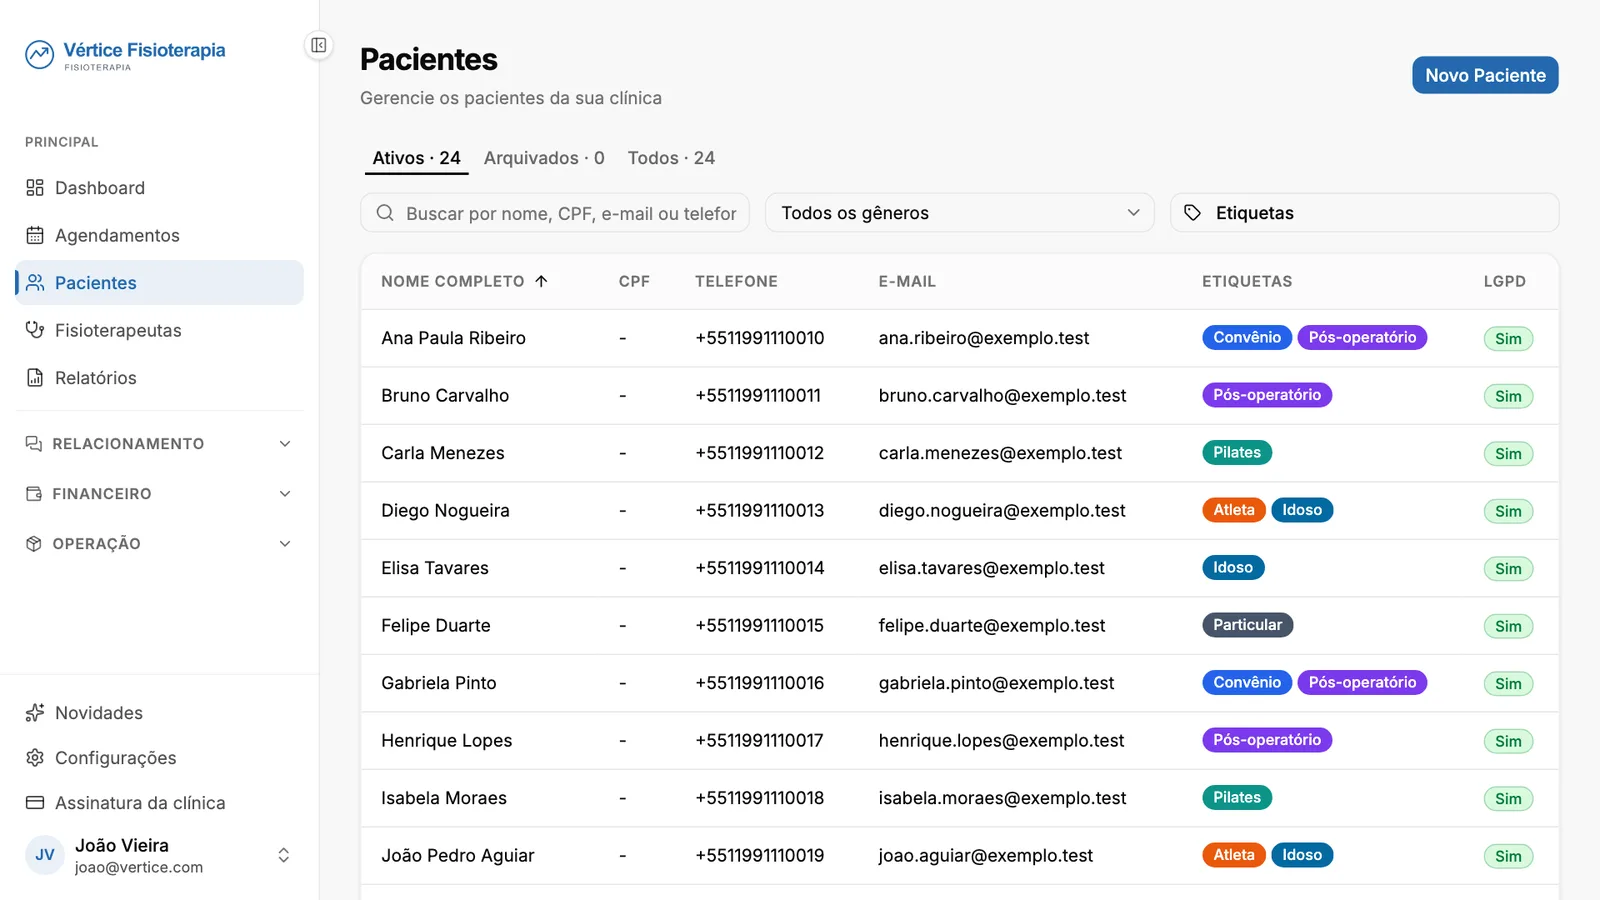Click the Agendamentos calendar icon

35,236
